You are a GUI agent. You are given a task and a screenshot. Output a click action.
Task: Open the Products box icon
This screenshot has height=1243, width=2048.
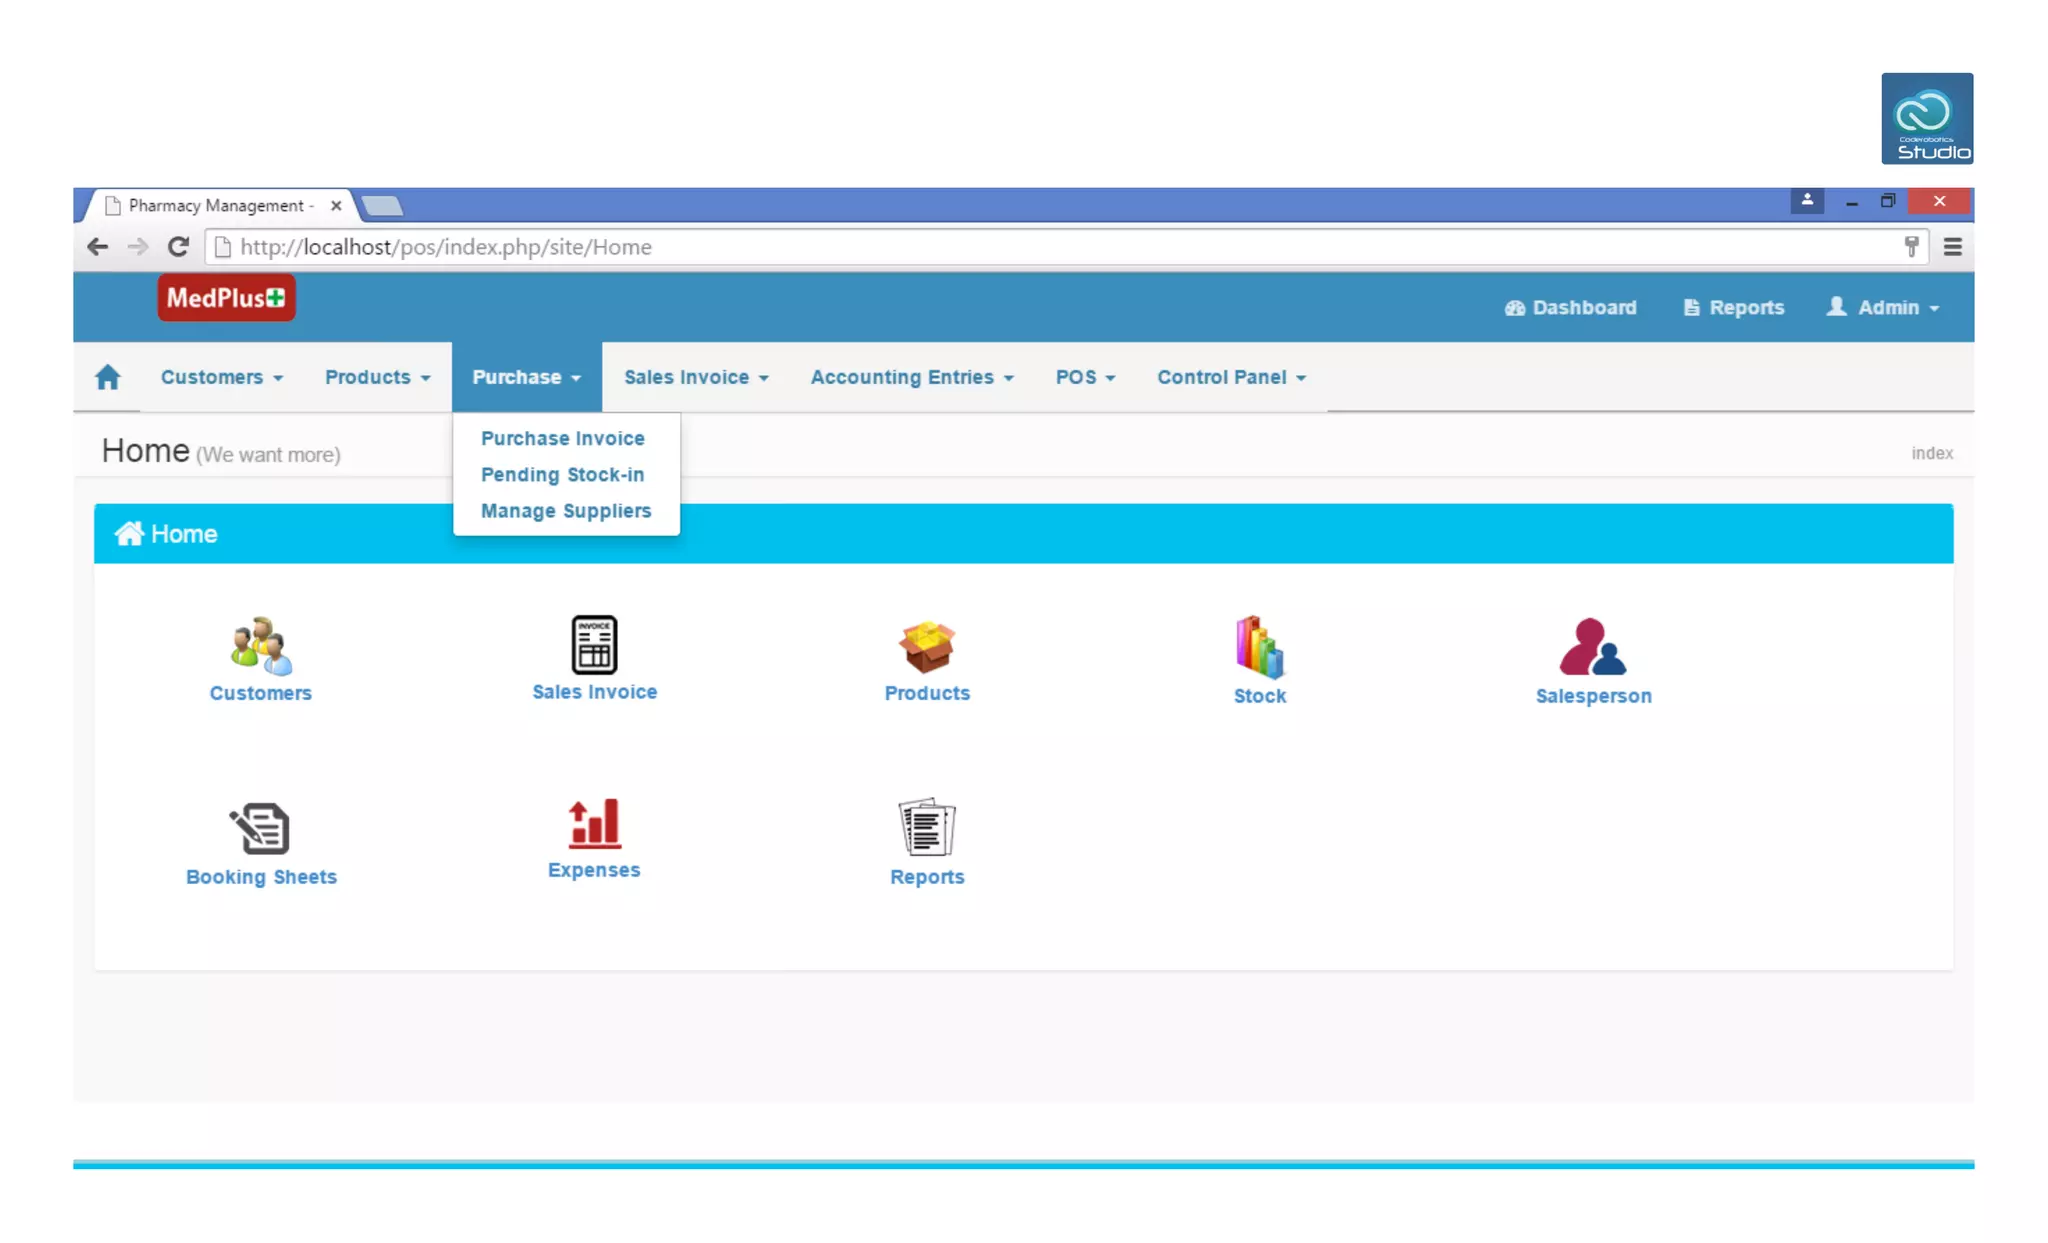click(x=926, y=645)
